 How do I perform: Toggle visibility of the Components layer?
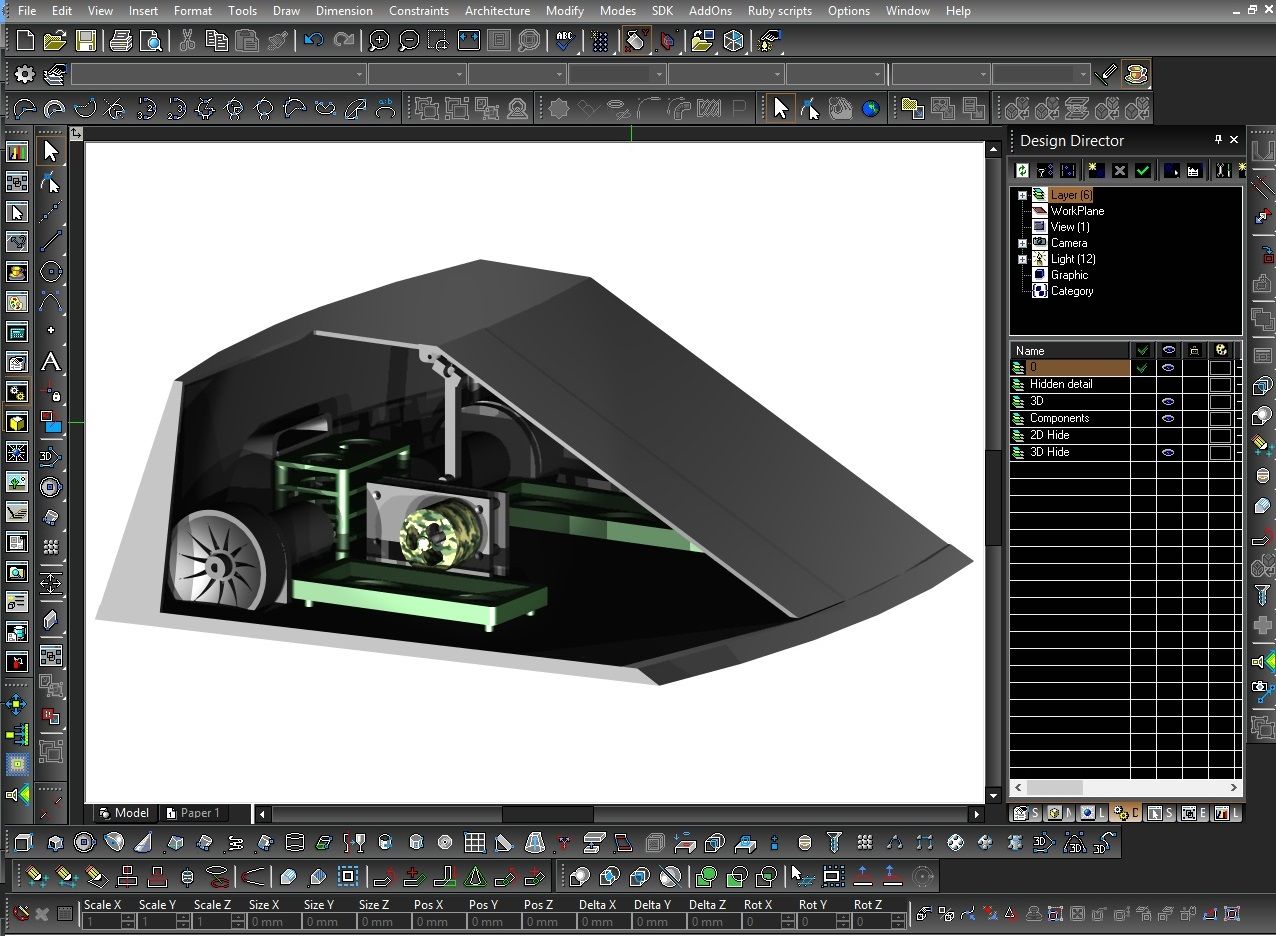point(1167,418)
